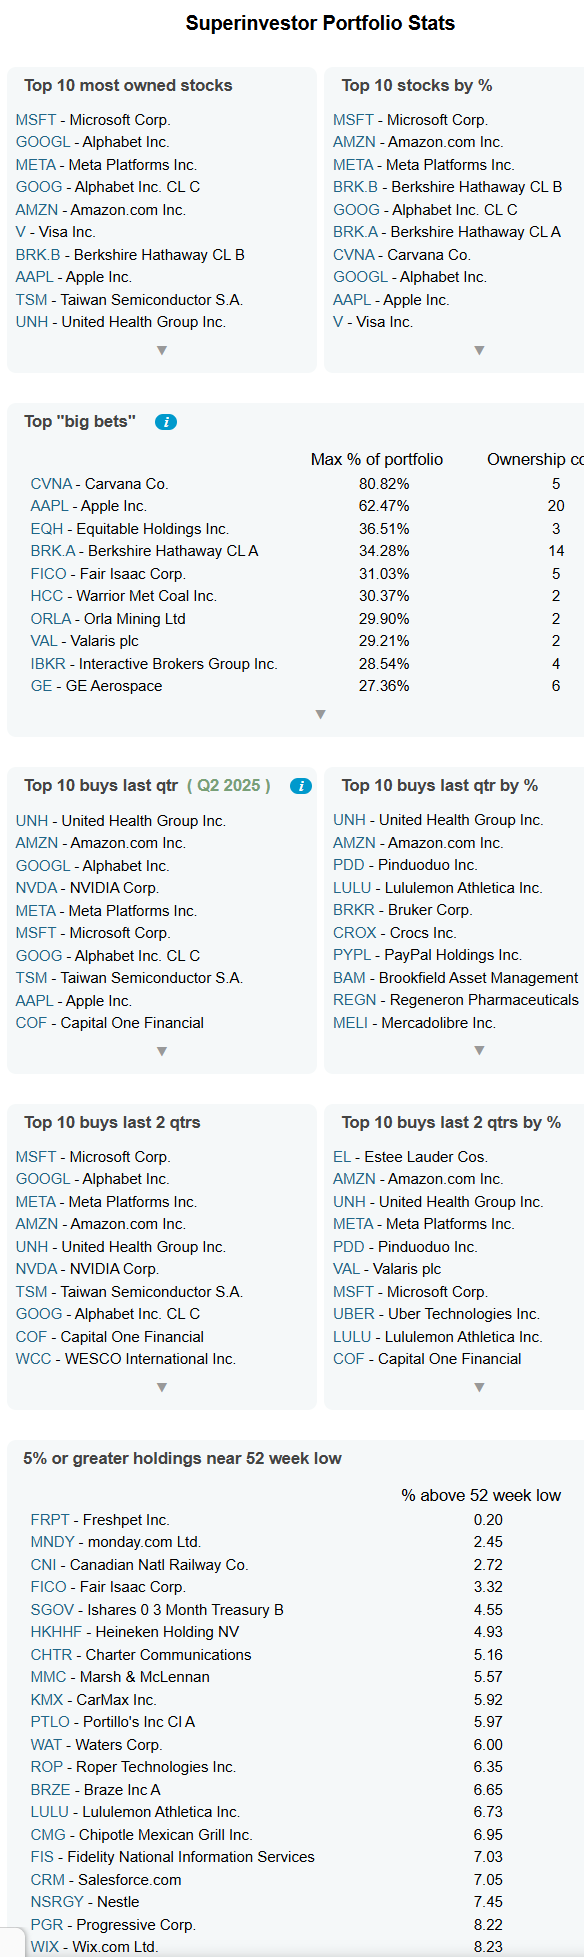The image size is (584, 1957).
Task: Expand the Top 10 stocks by % list
Action: click(479, 351)
